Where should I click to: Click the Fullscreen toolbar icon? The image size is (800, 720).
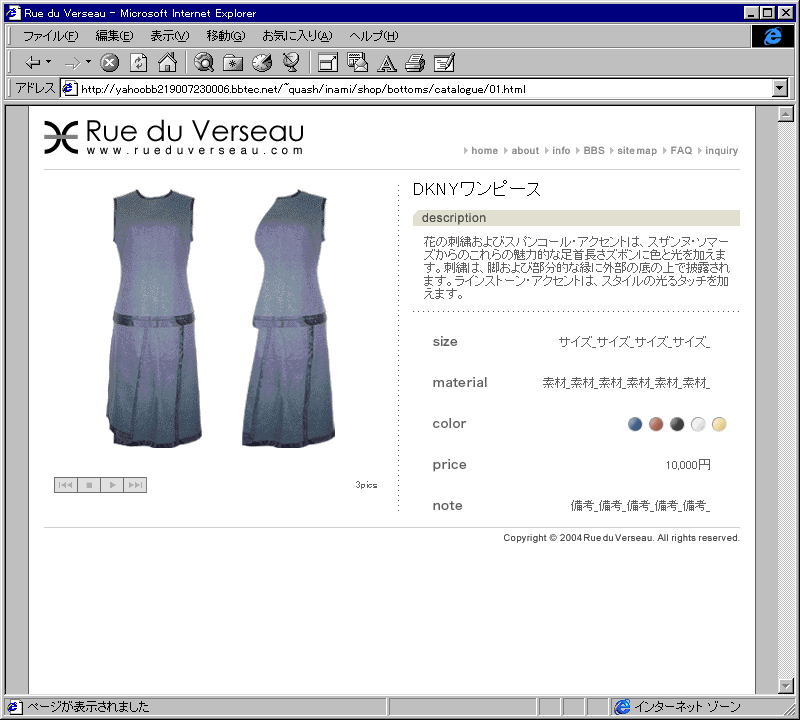pyautogui.click(x=328, y=63)
